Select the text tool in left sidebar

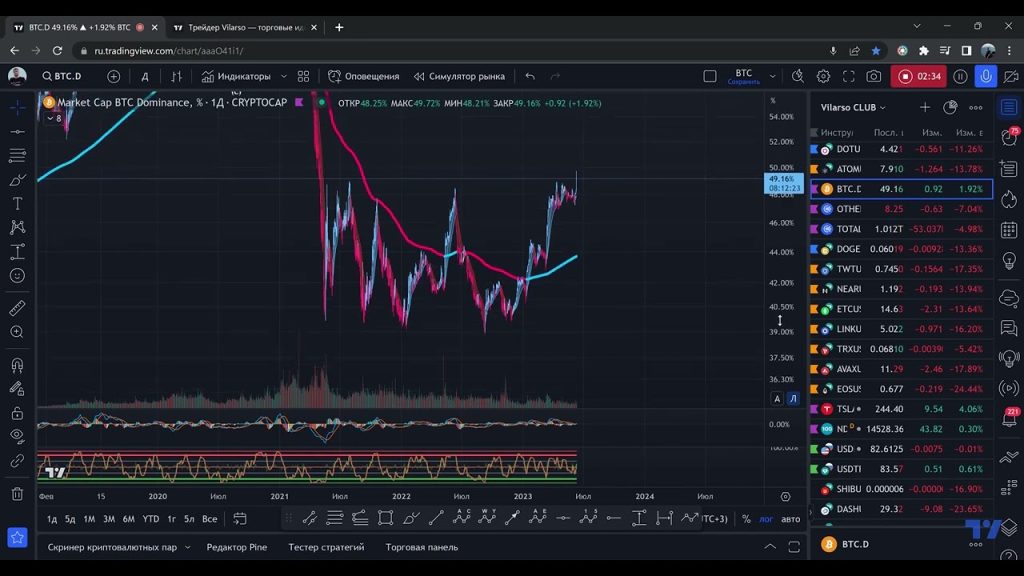17,203
